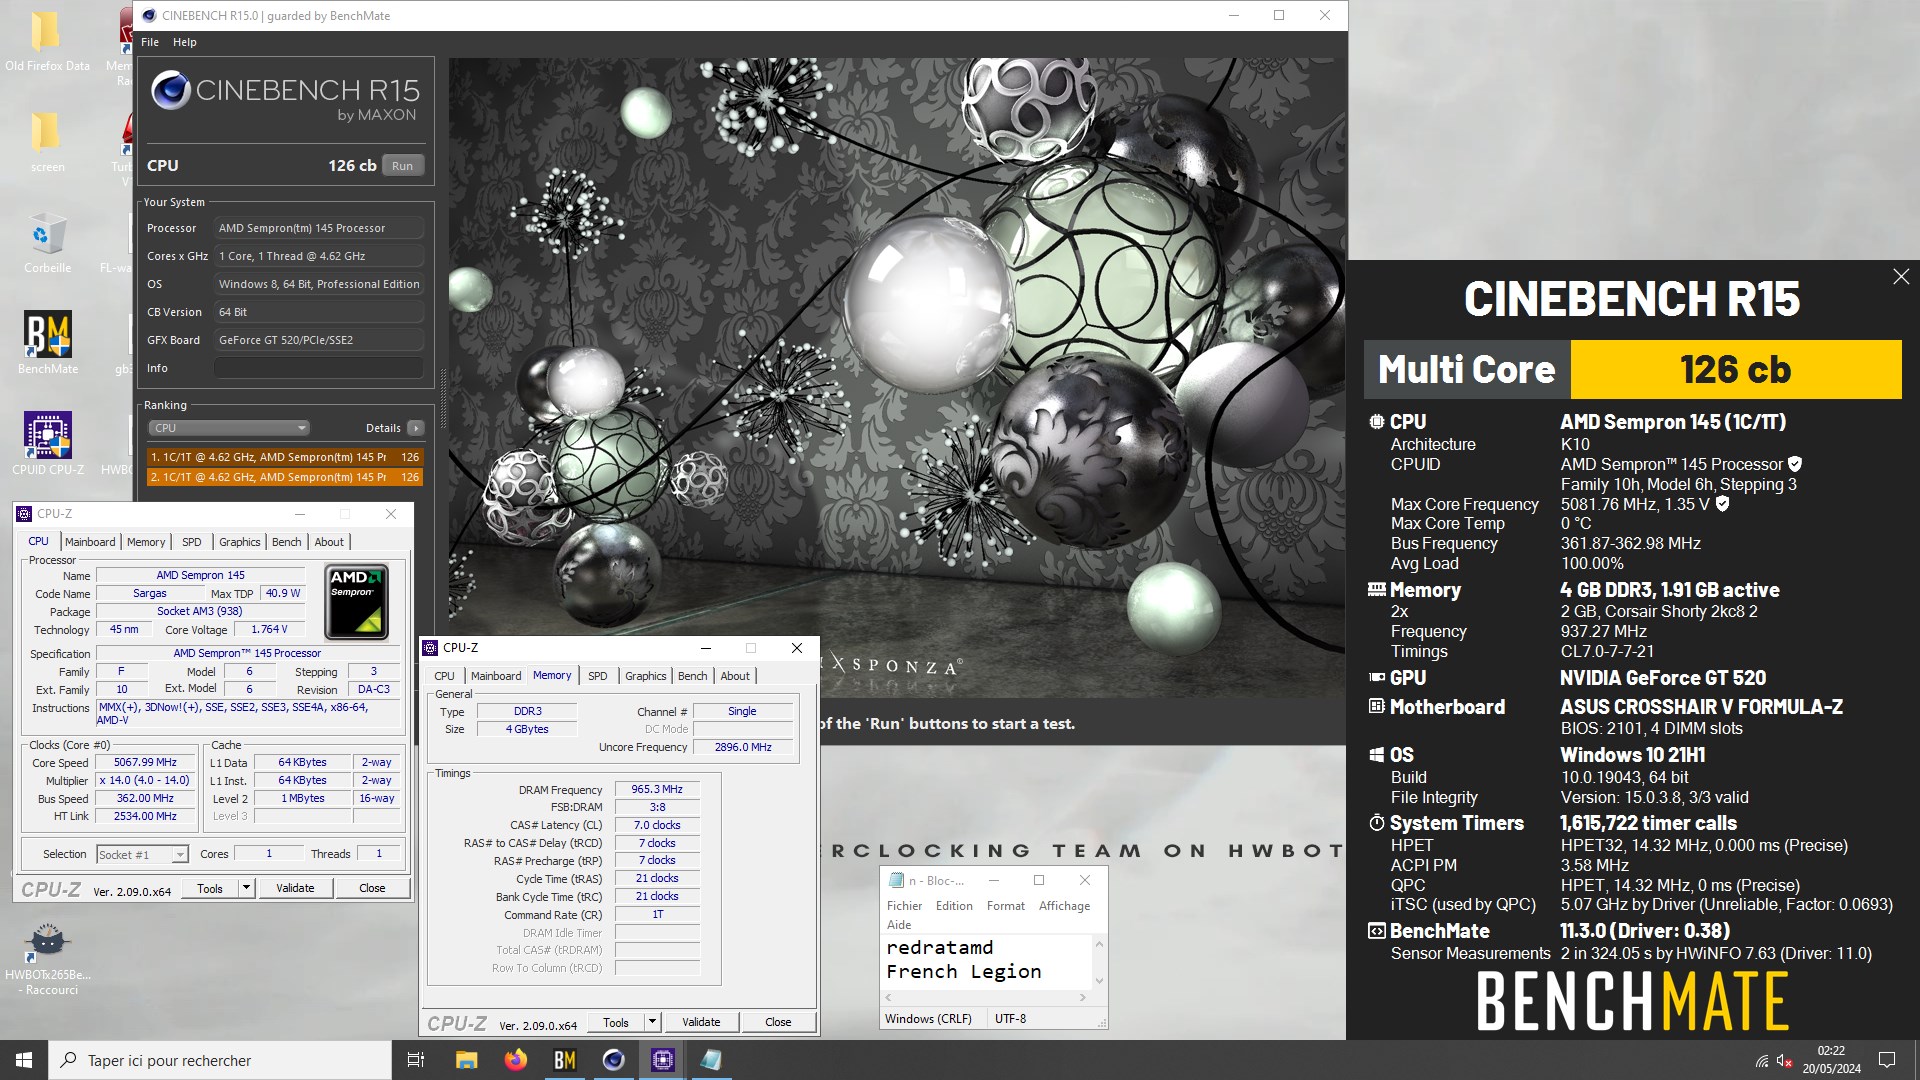Open the Corbeille recycle bin icon
The width and height of the screenshot is (1920, 1080).
pos(47,243)
